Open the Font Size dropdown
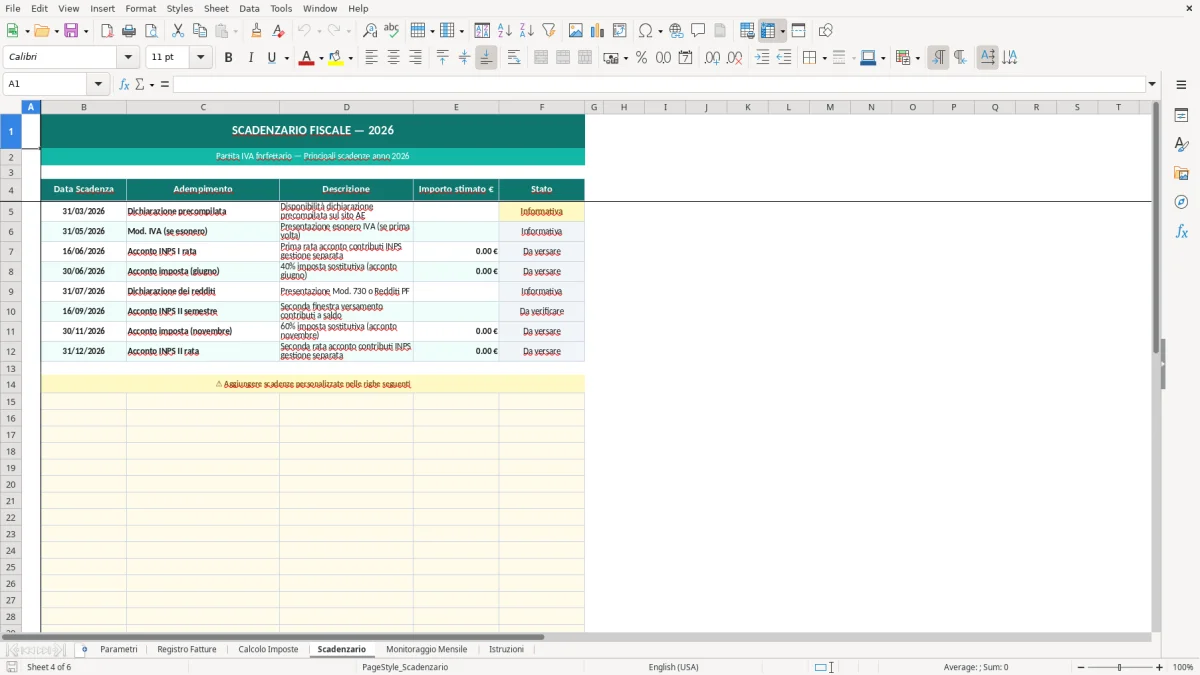1200x675 pixels. pyautogui.click(x=201, y=58)
